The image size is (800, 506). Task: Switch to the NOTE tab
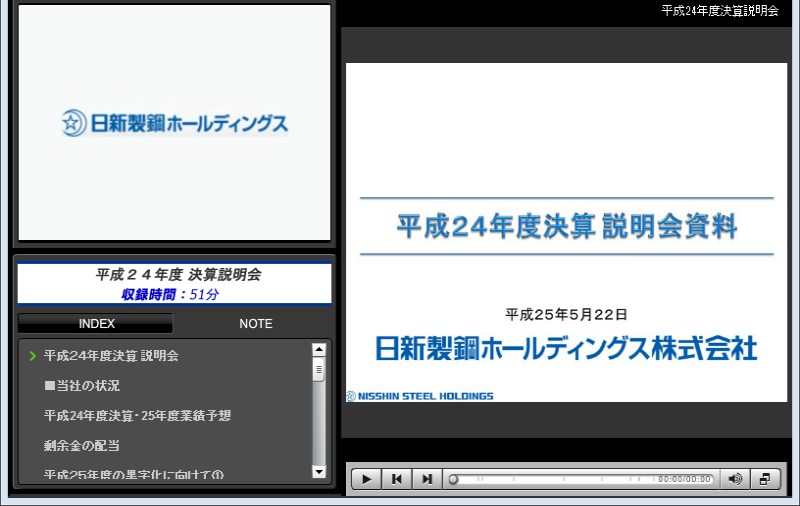256,323
